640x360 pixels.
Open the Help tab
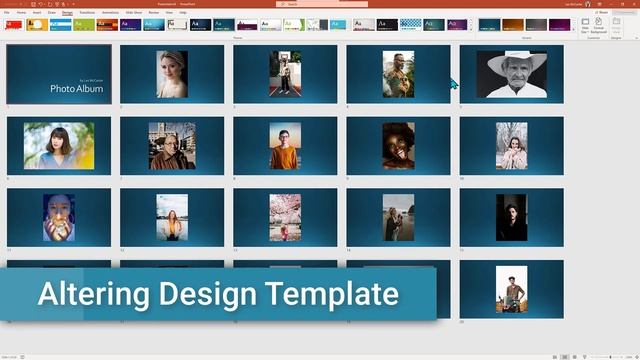183,13
